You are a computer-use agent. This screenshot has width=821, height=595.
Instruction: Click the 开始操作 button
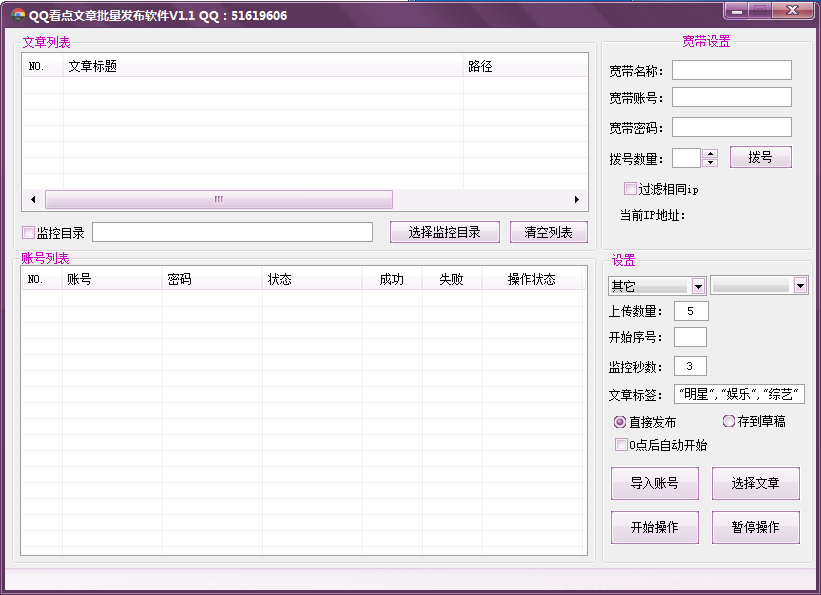point(654,527)
